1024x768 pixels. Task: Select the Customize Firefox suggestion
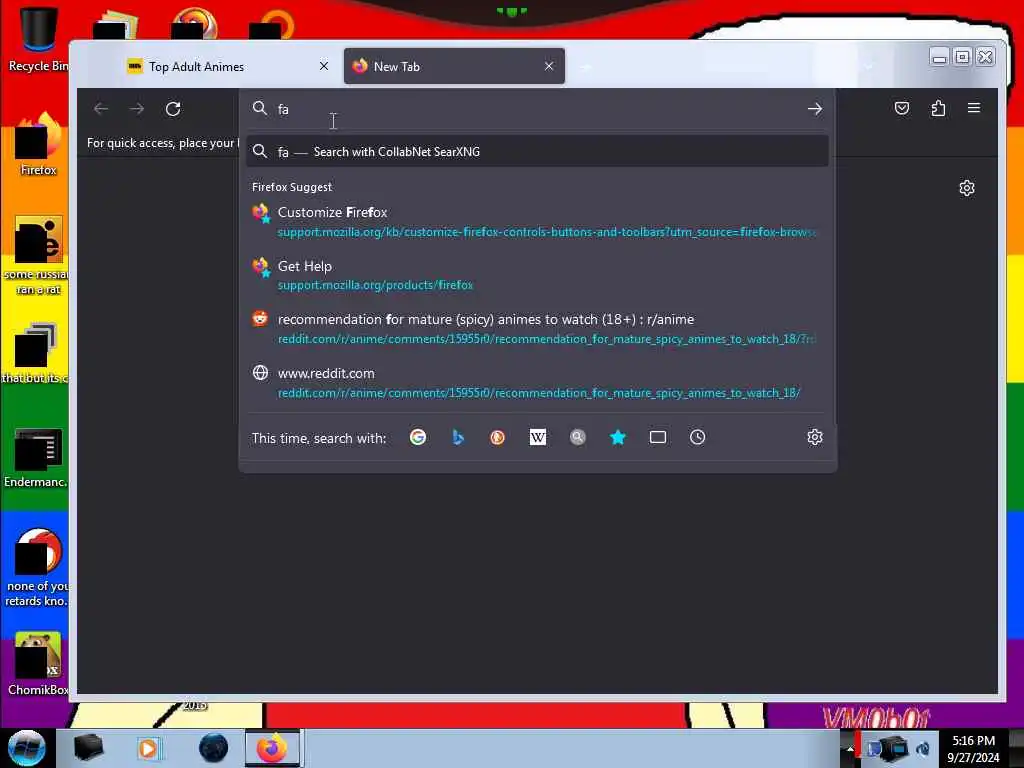click(x=537, y=221)
